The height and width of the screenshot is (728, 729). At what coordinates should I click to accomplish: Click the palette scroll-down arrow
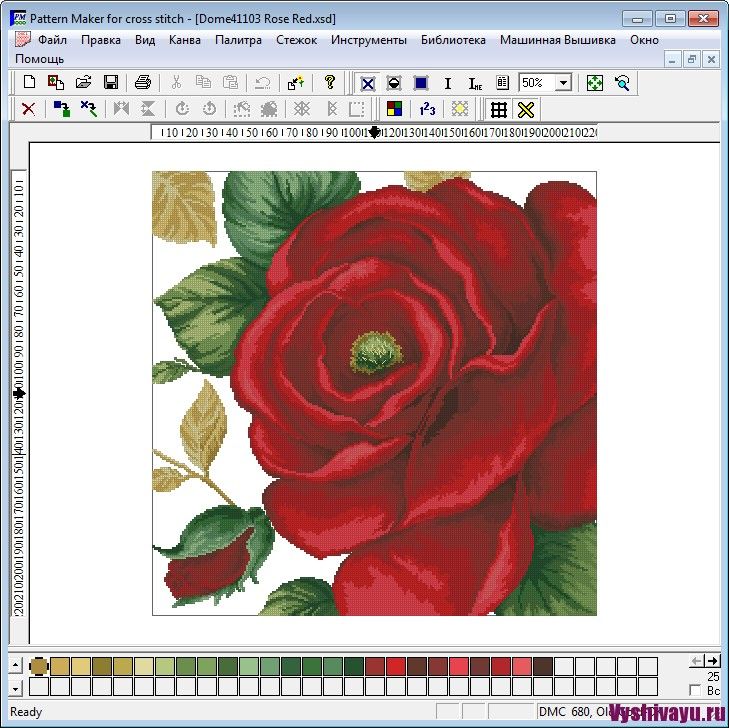15,688
